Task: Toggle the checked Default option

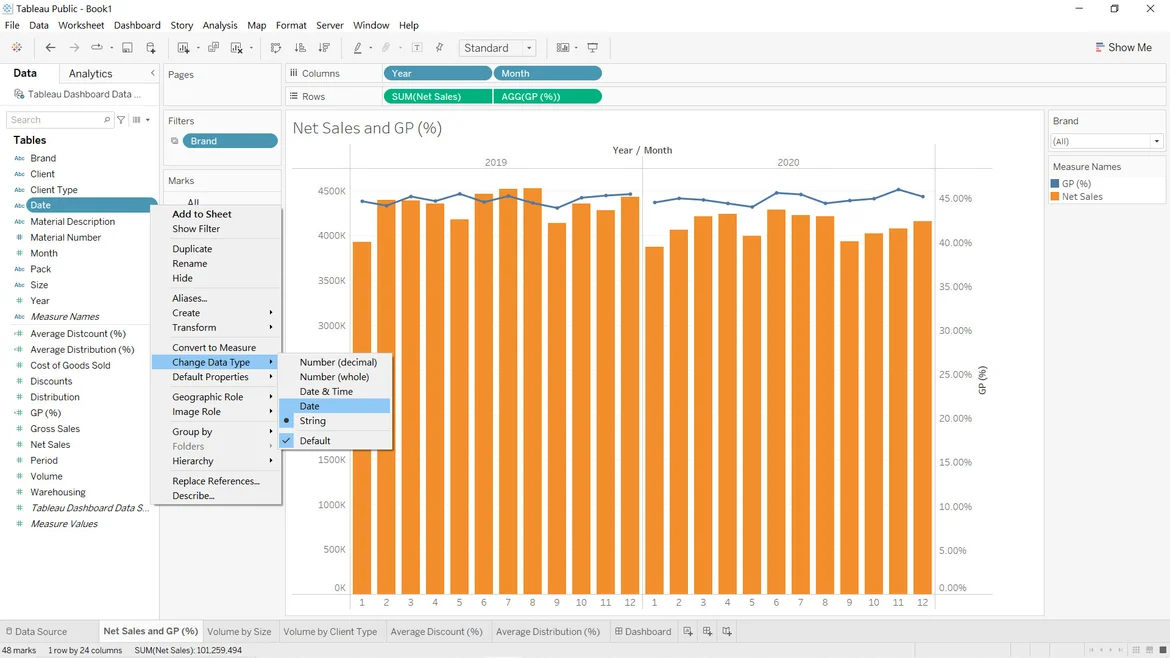Action: [314, 441]
